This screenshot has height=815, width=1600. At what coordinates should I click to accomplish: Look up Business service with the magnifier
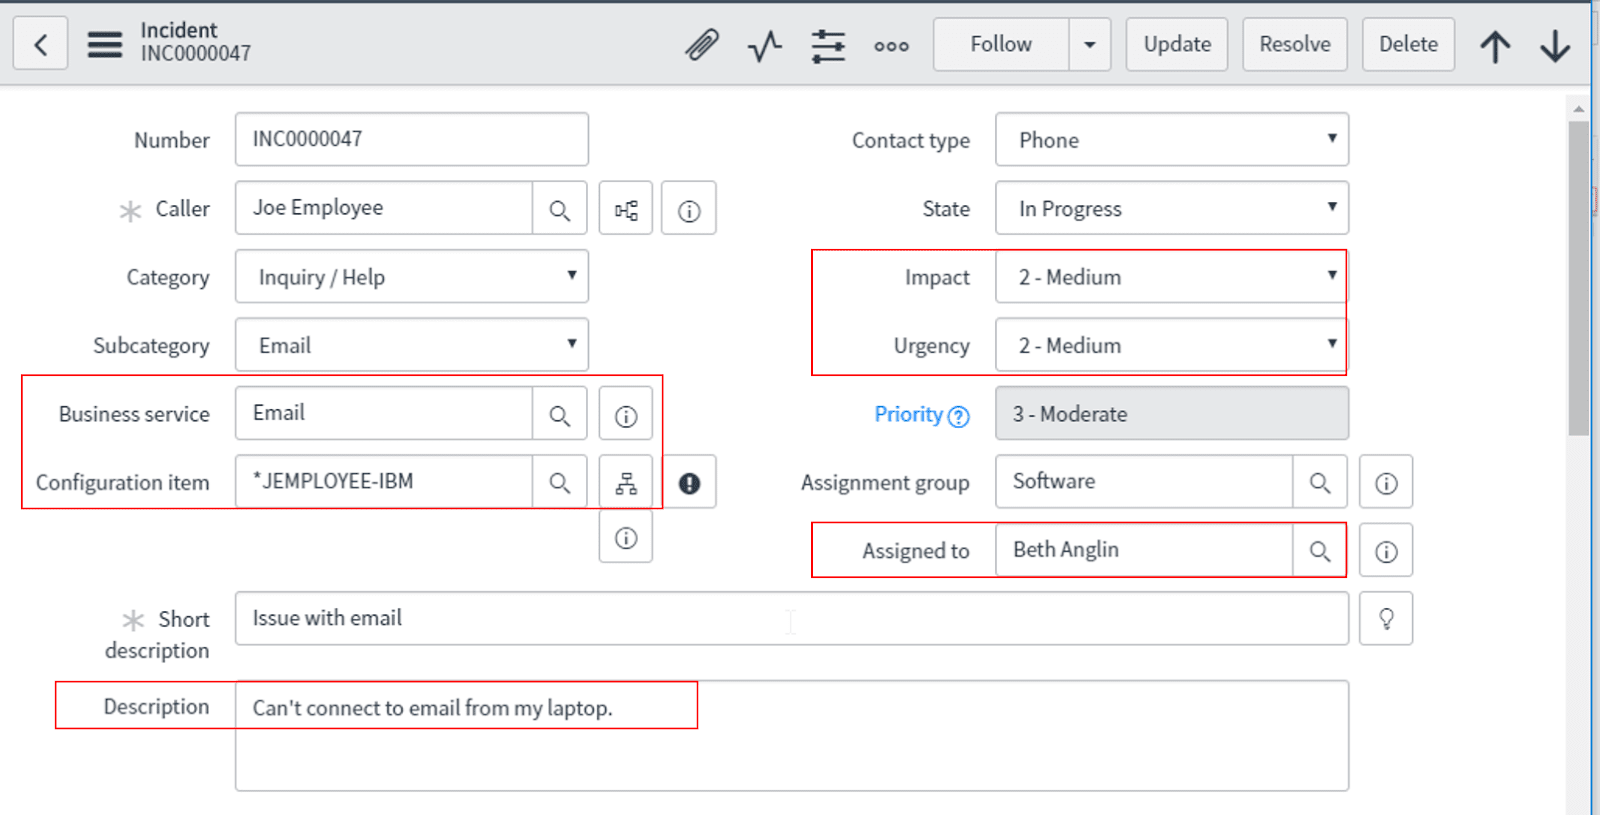coord(560,414)
